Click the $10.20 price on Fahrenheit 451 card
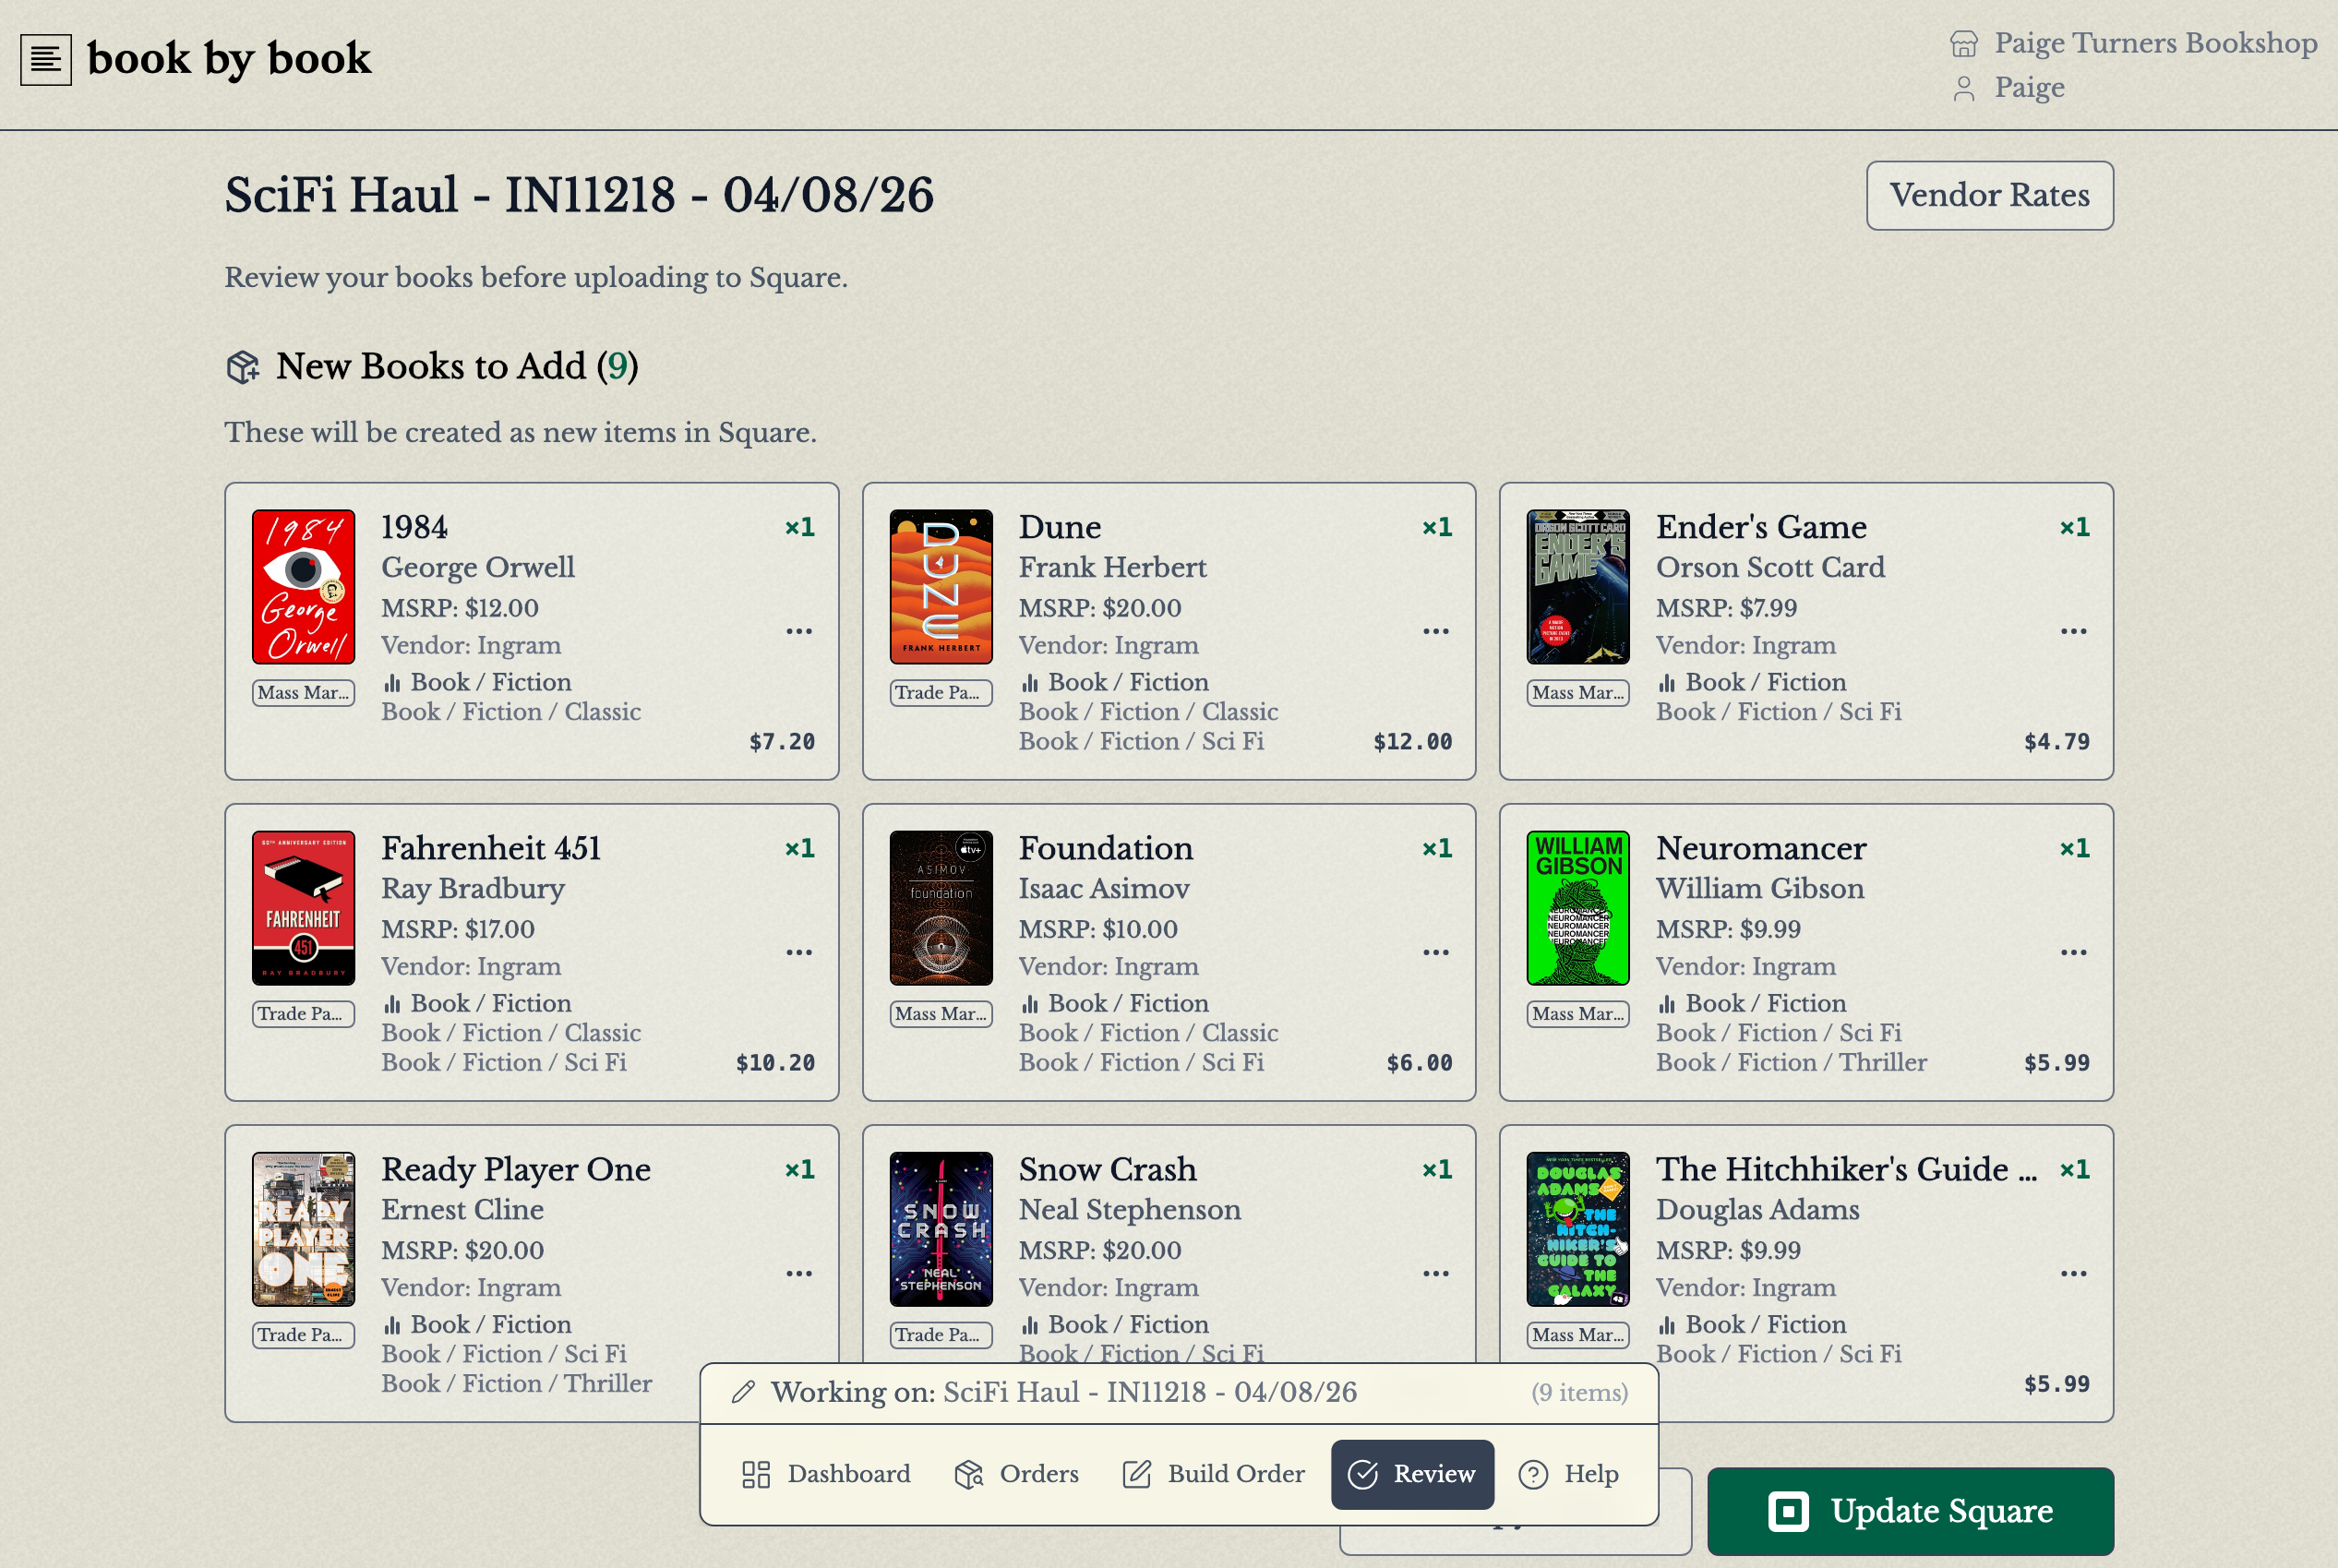Image resolution: width=2338 pixels, height=1568 pixels. [x=775, y=1063]
